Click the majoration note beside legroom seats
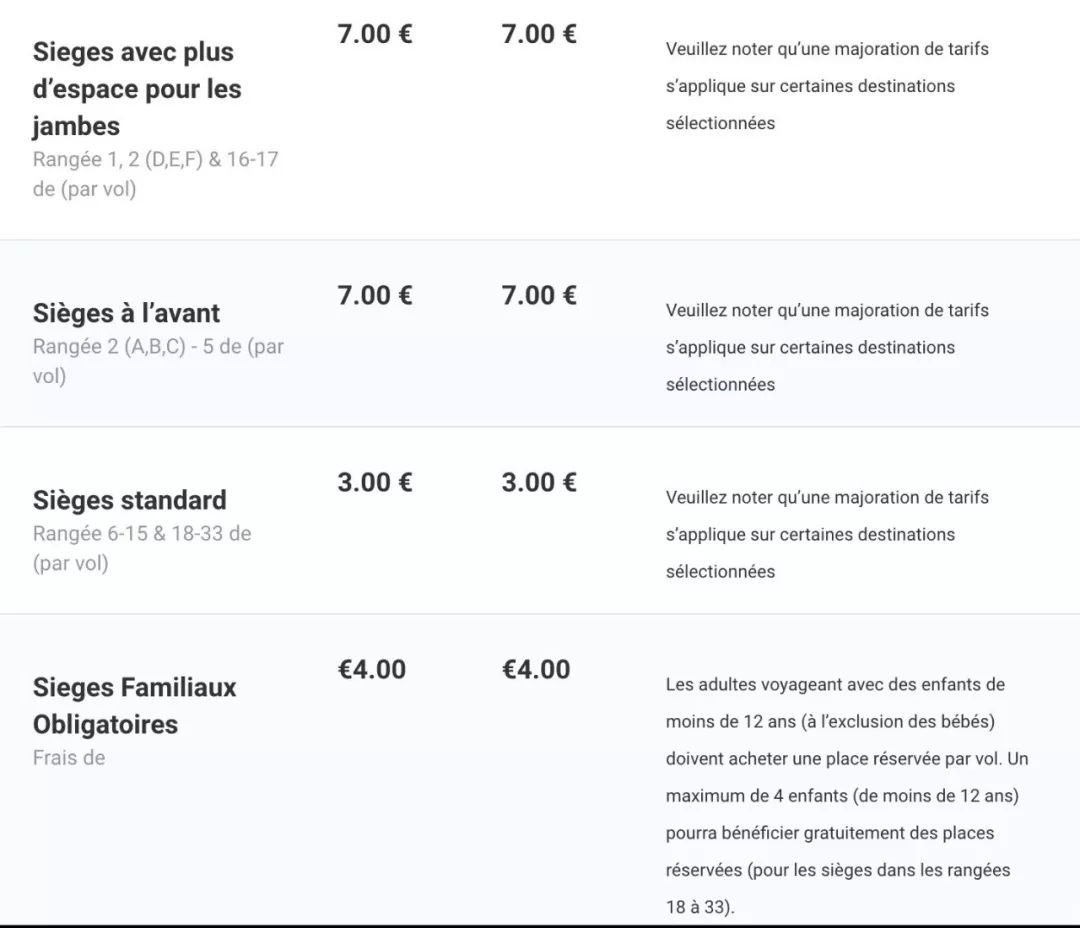1080x928 pixels. (826, 86)
